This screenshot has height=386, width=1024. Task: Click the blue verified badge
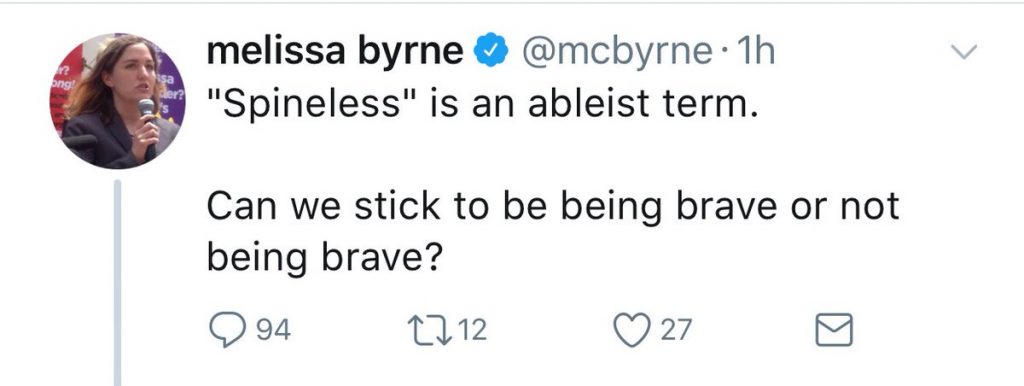pyautogui.click(x=490, y=52)
